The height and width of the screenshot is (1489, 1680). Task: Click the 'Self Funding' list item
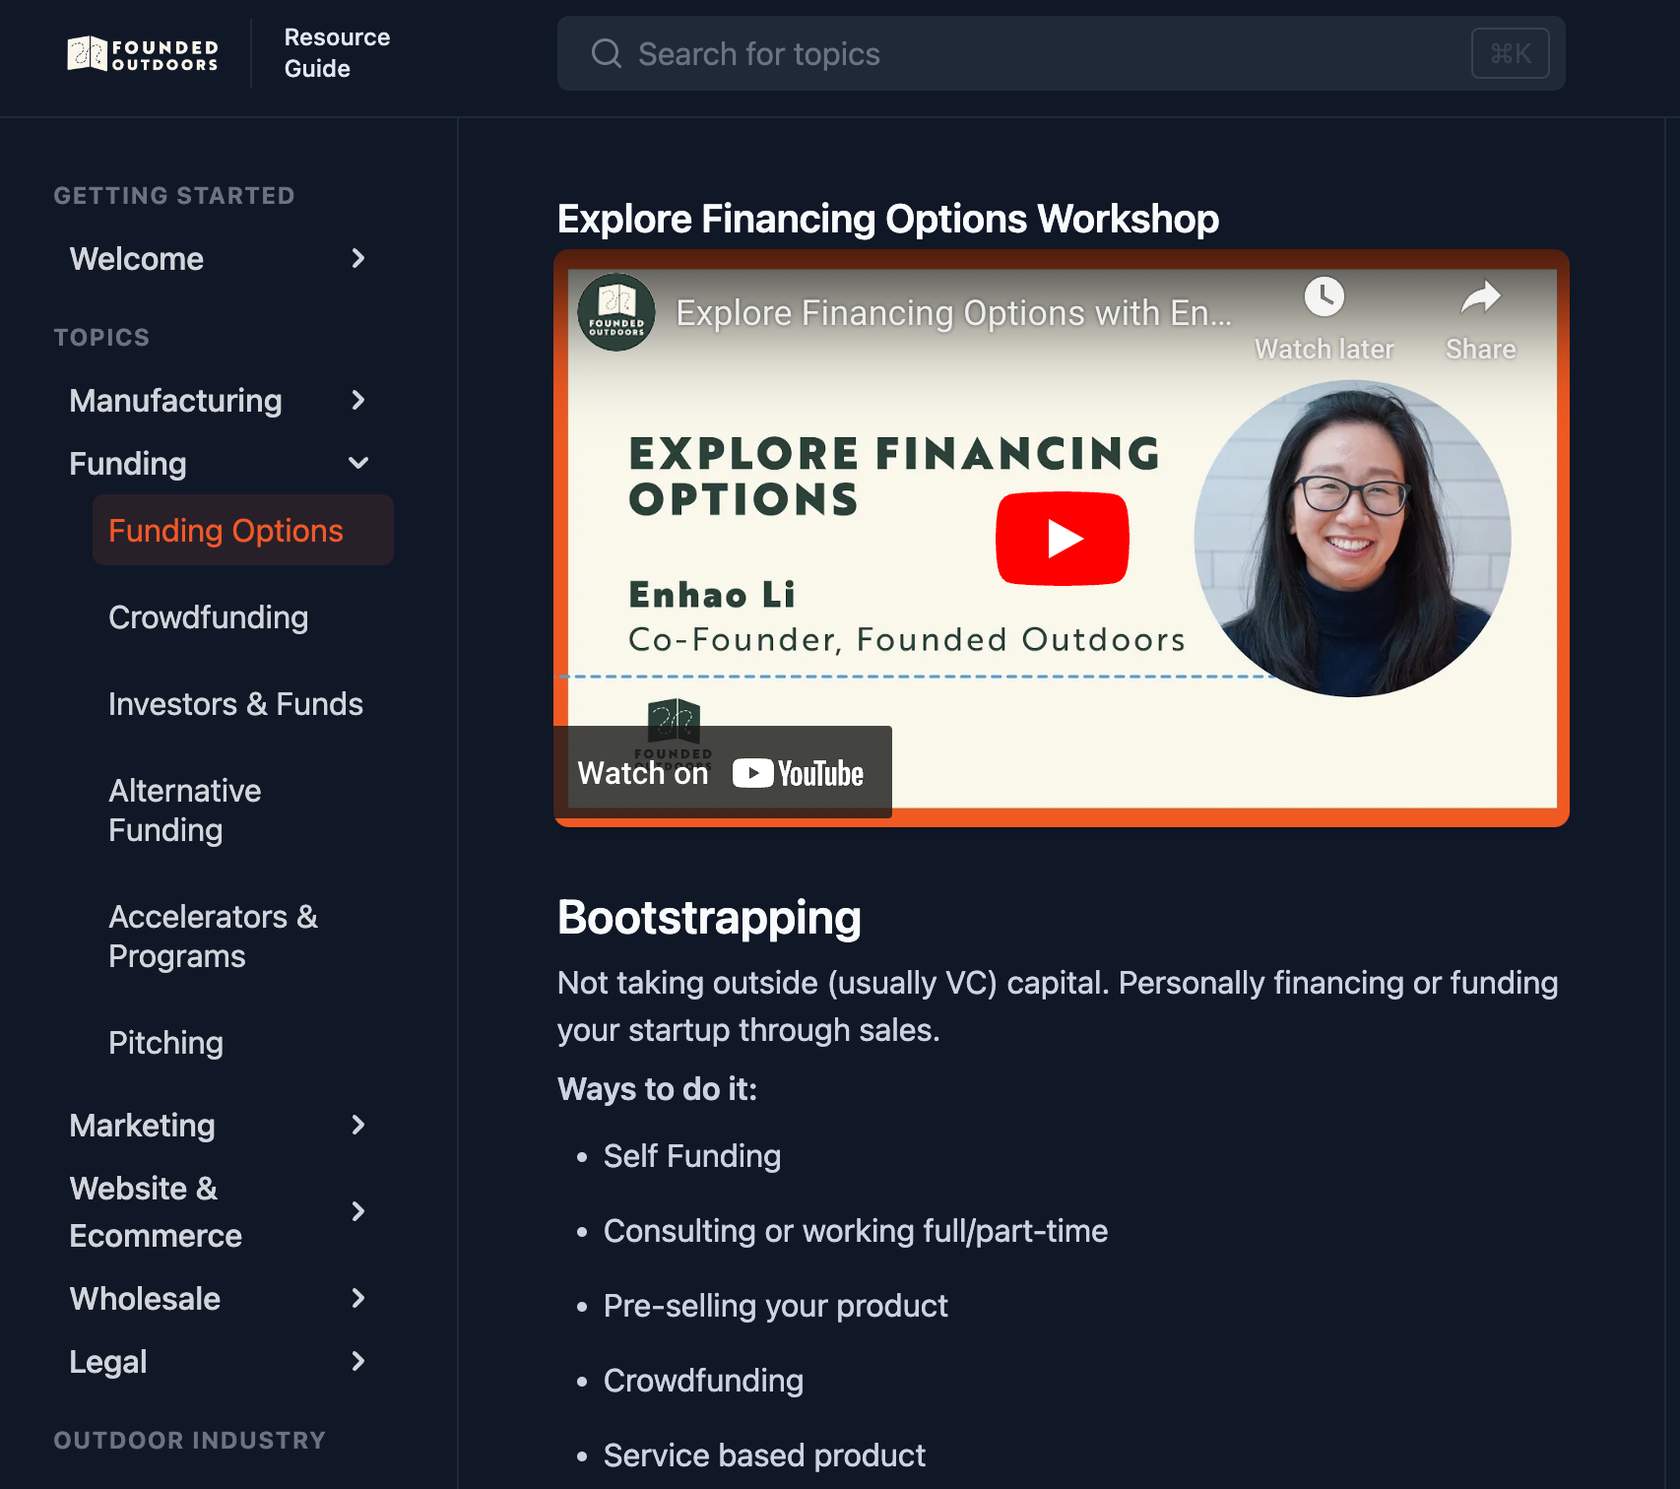click(x=692, y=1156)
